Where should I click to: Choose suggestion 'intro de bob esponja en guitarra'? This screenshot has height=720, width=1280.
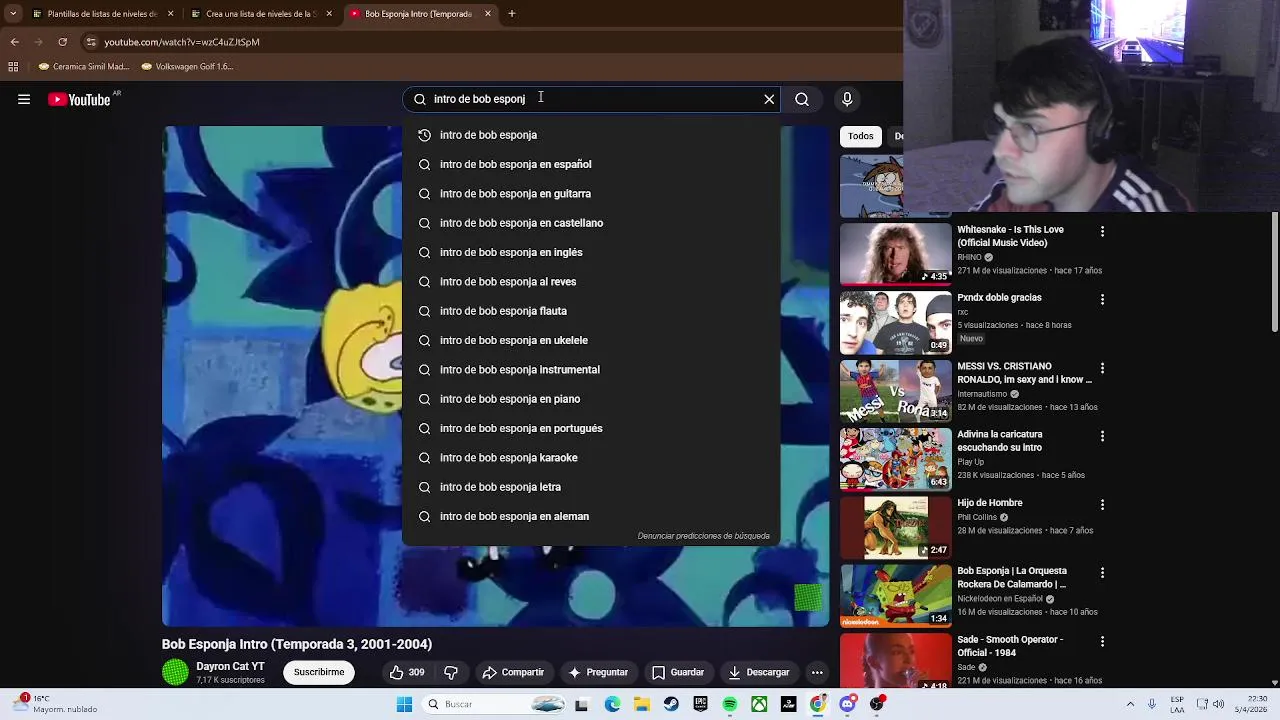[590, 194]
